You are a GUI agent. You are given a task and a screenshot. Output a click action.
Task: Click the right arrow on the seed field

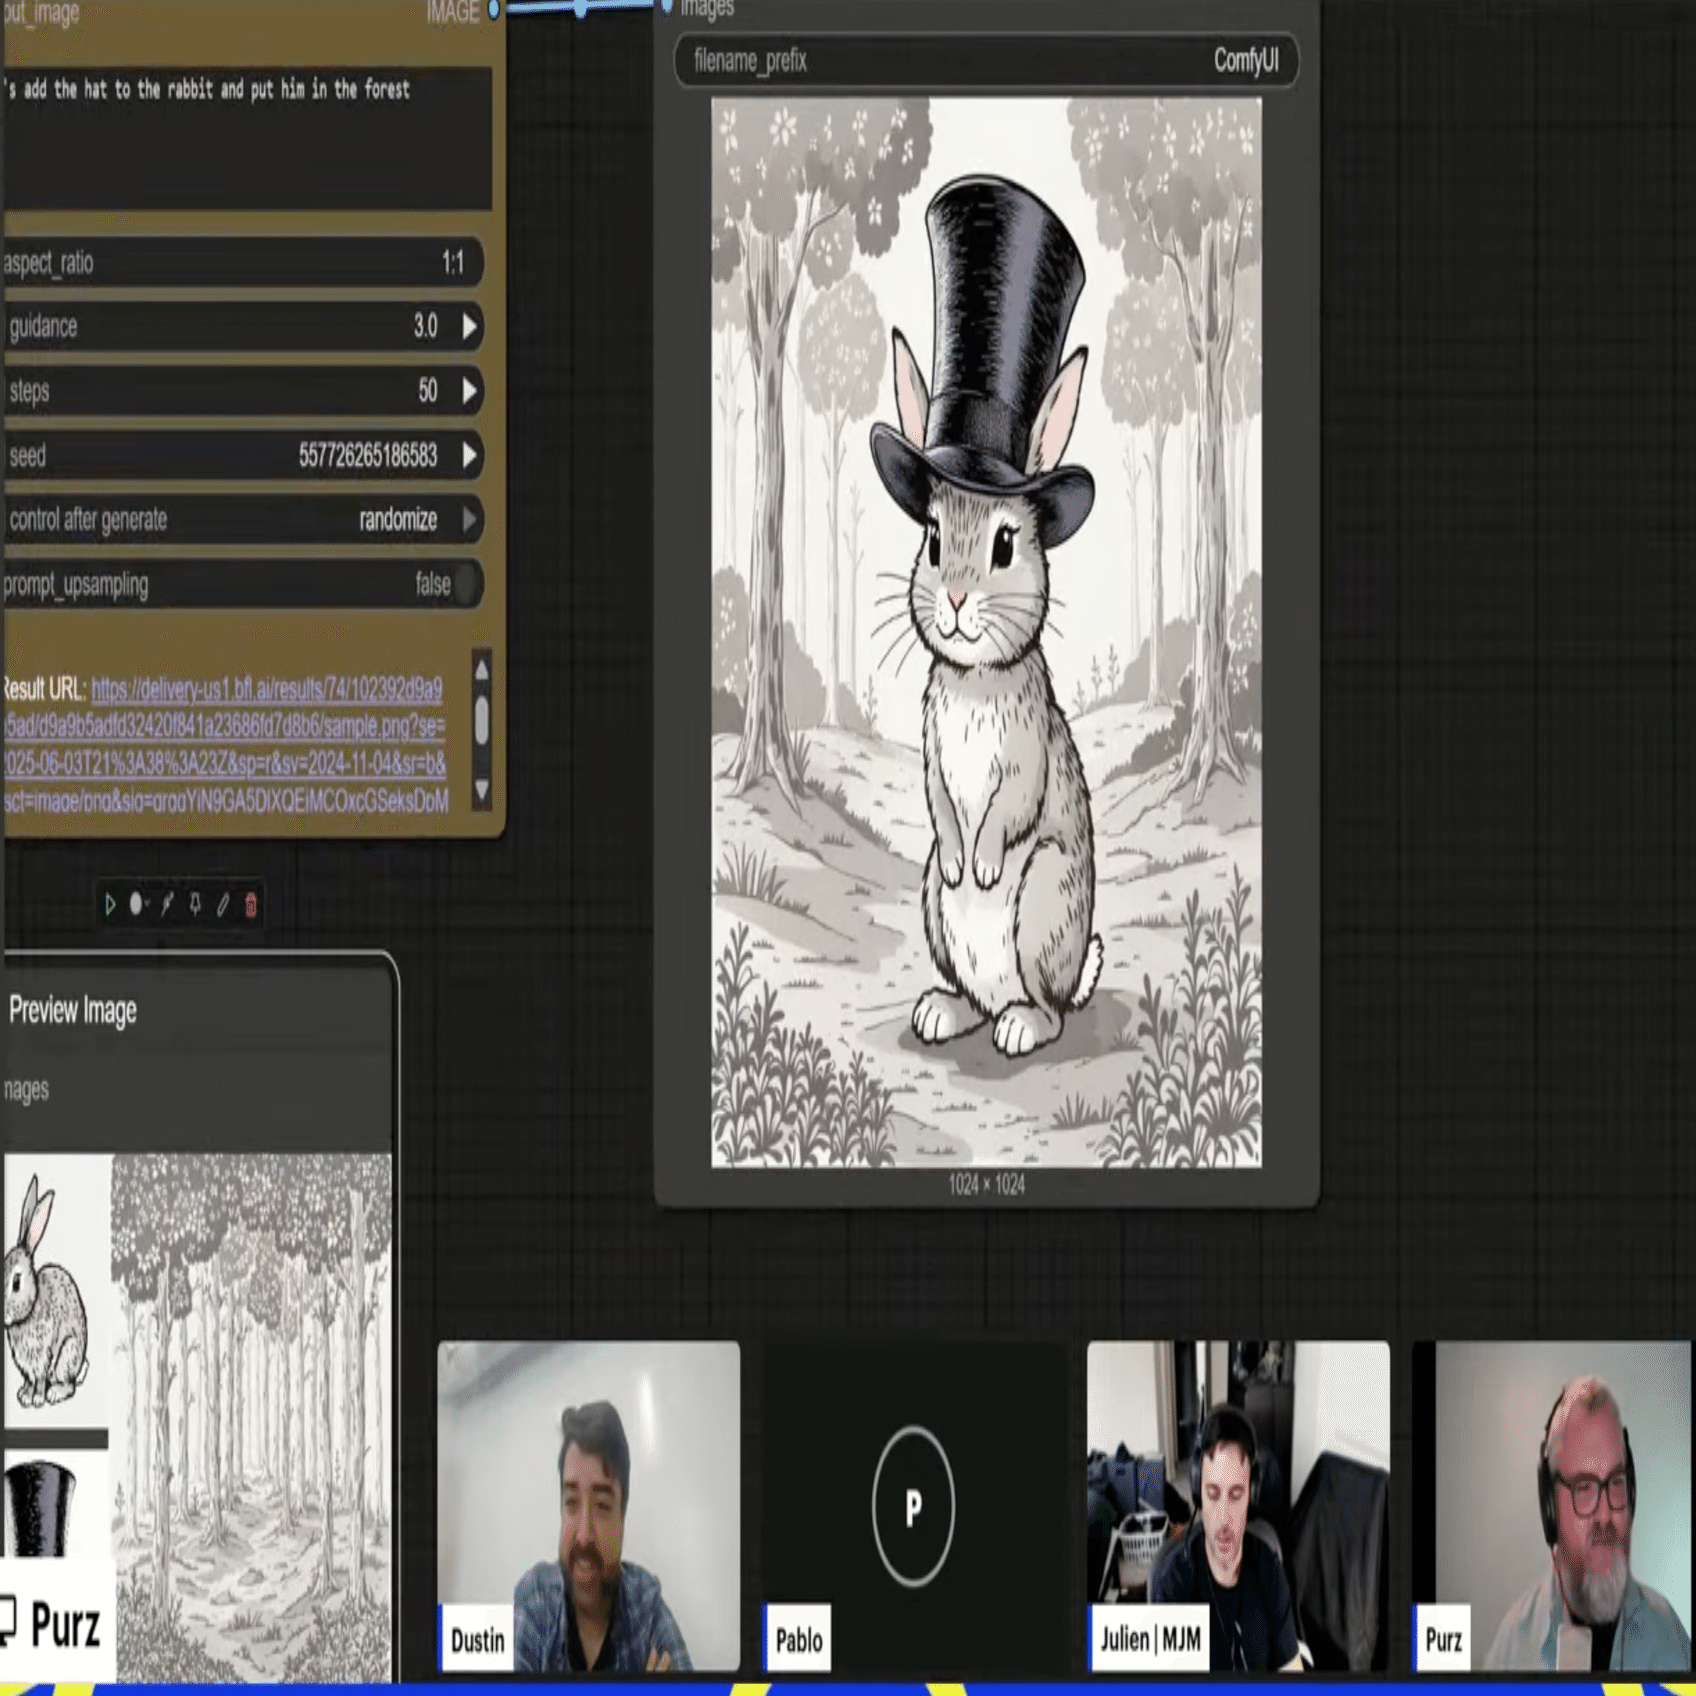470,456
